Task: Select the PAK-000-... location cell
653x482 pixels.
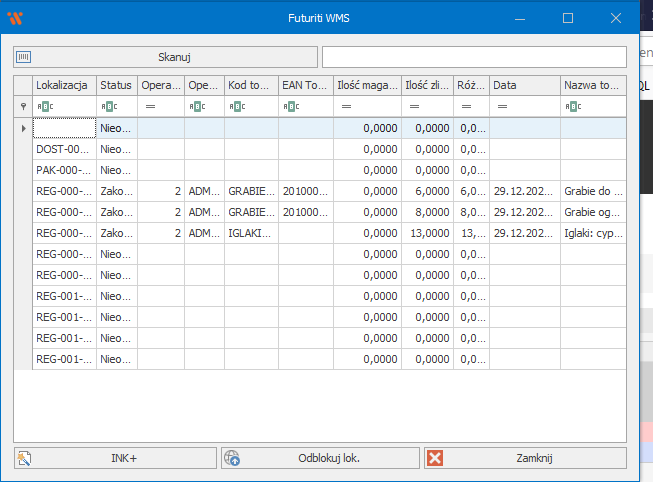Action: click(65, 170)
